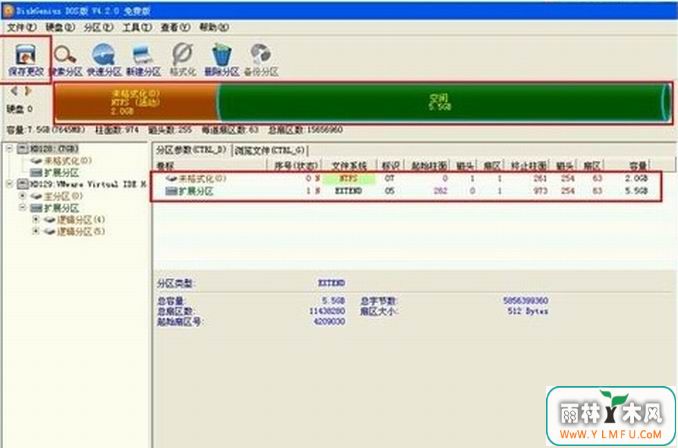
Task: Select the 扩展分区 row in partition table
Action: [x=406, y=191]
